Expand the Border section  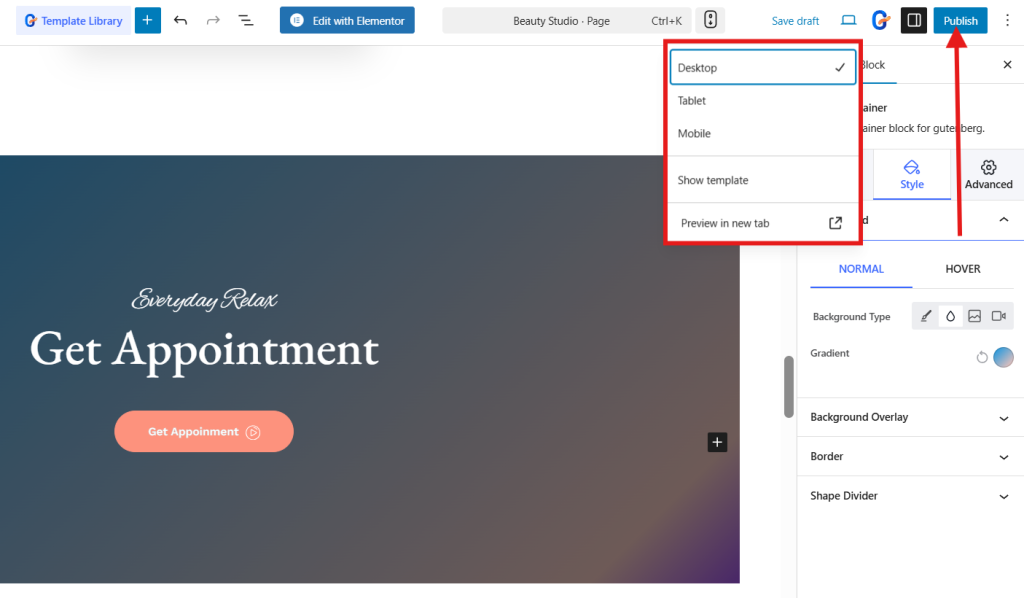910,456
